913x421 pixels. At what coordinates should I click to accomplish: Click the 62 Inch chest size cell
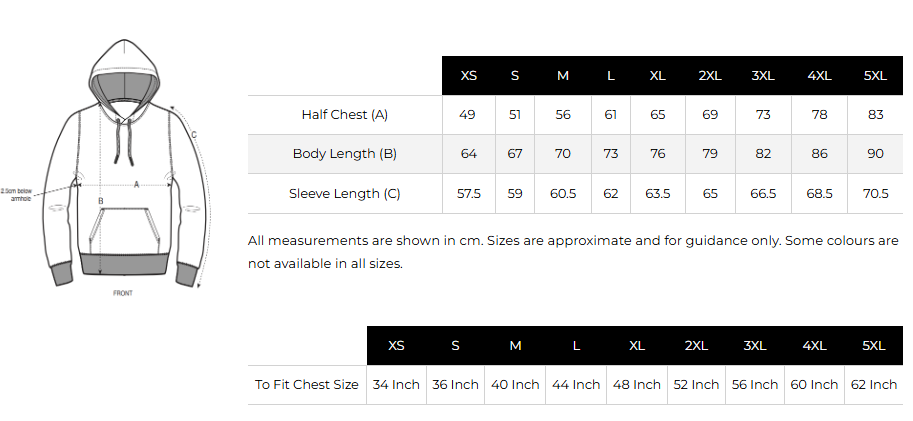coord(874,384)
